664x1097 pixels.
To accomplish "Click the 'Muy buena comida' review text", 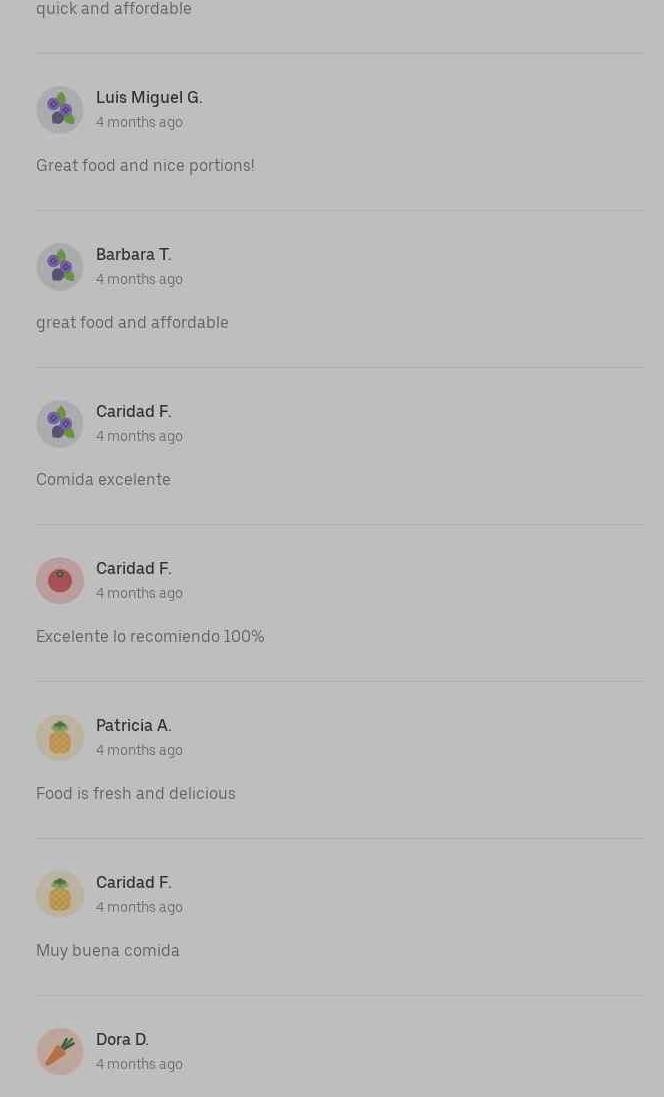I will click(108, 951).
